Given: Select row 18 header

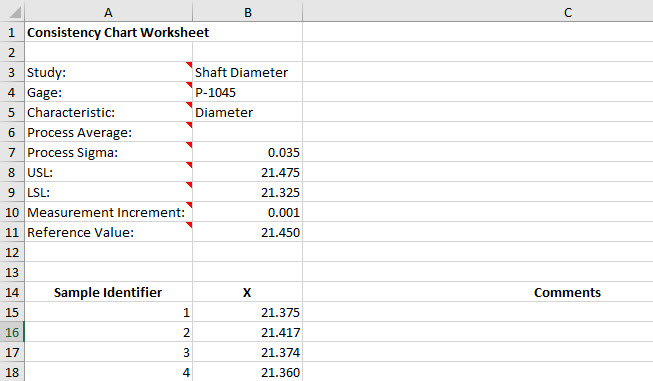Looking at the screenshot, I should [x=12, y=372].
